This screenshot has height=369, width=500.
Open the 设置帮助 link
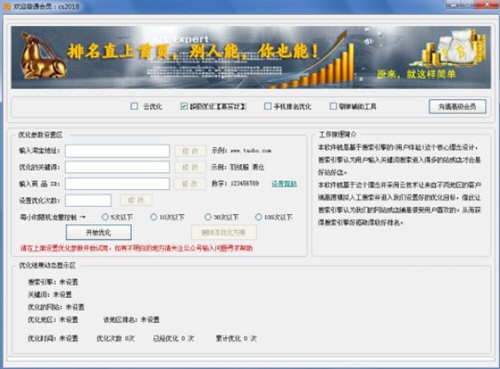284,184
